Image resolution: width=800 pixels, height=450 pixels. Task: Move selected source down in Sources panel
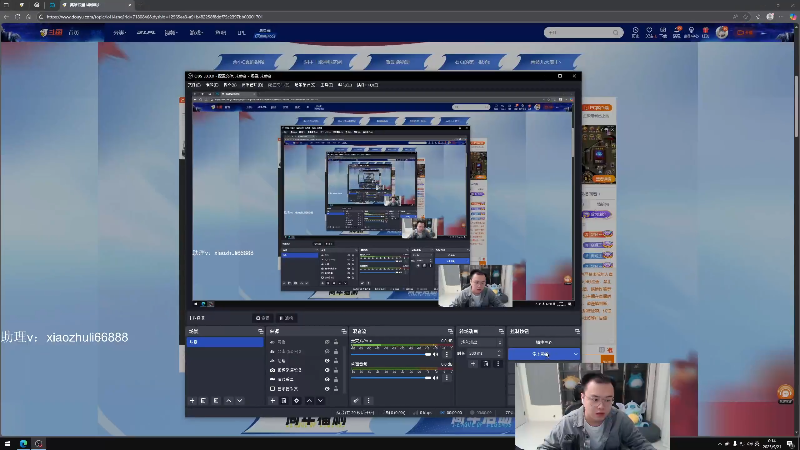tap(320, 401)
